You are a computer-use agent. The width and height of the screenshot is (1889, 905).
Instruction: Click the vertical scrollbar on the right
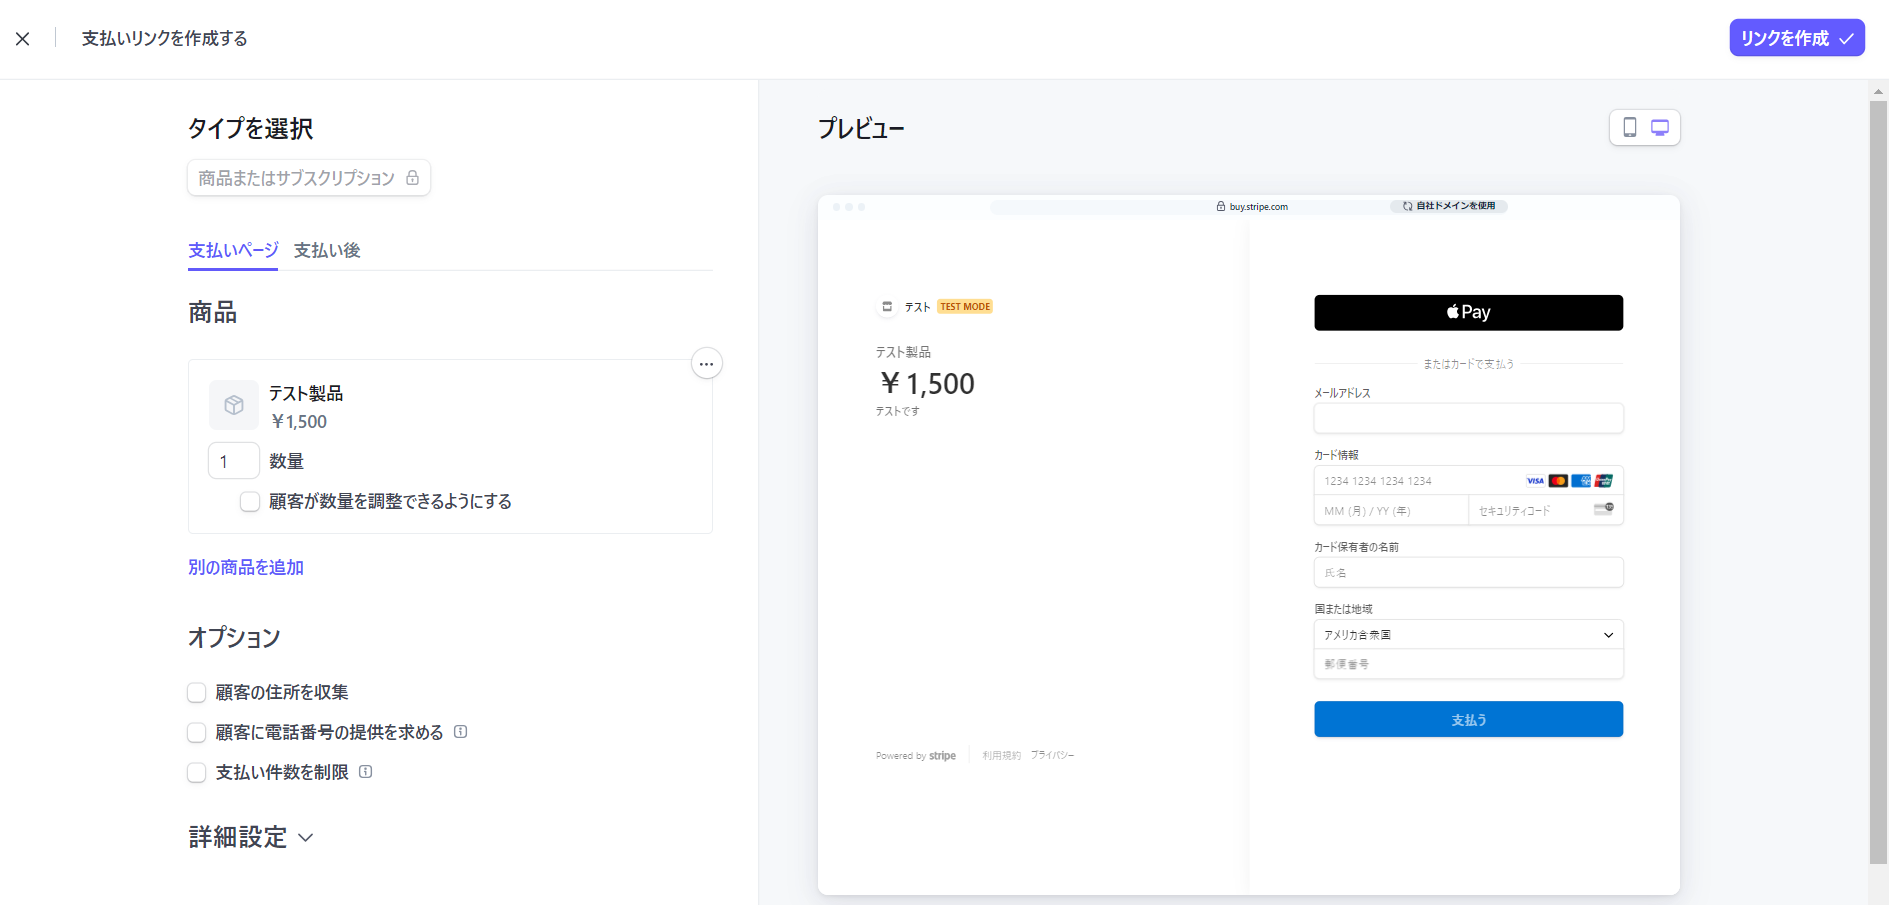click(x=1878, y=480)
